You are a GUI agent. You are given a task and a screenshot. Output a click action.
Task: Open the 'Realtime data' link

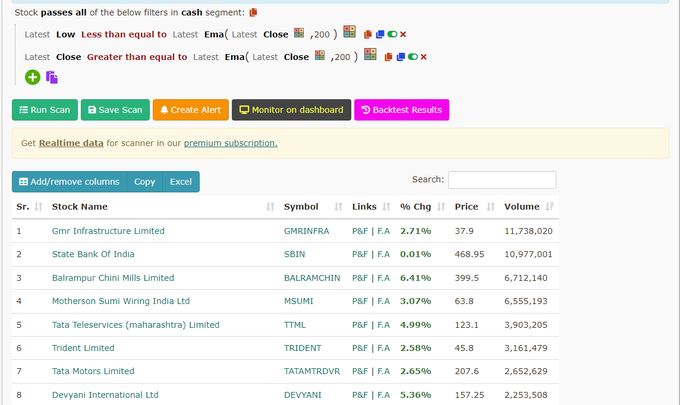[71, 143]
